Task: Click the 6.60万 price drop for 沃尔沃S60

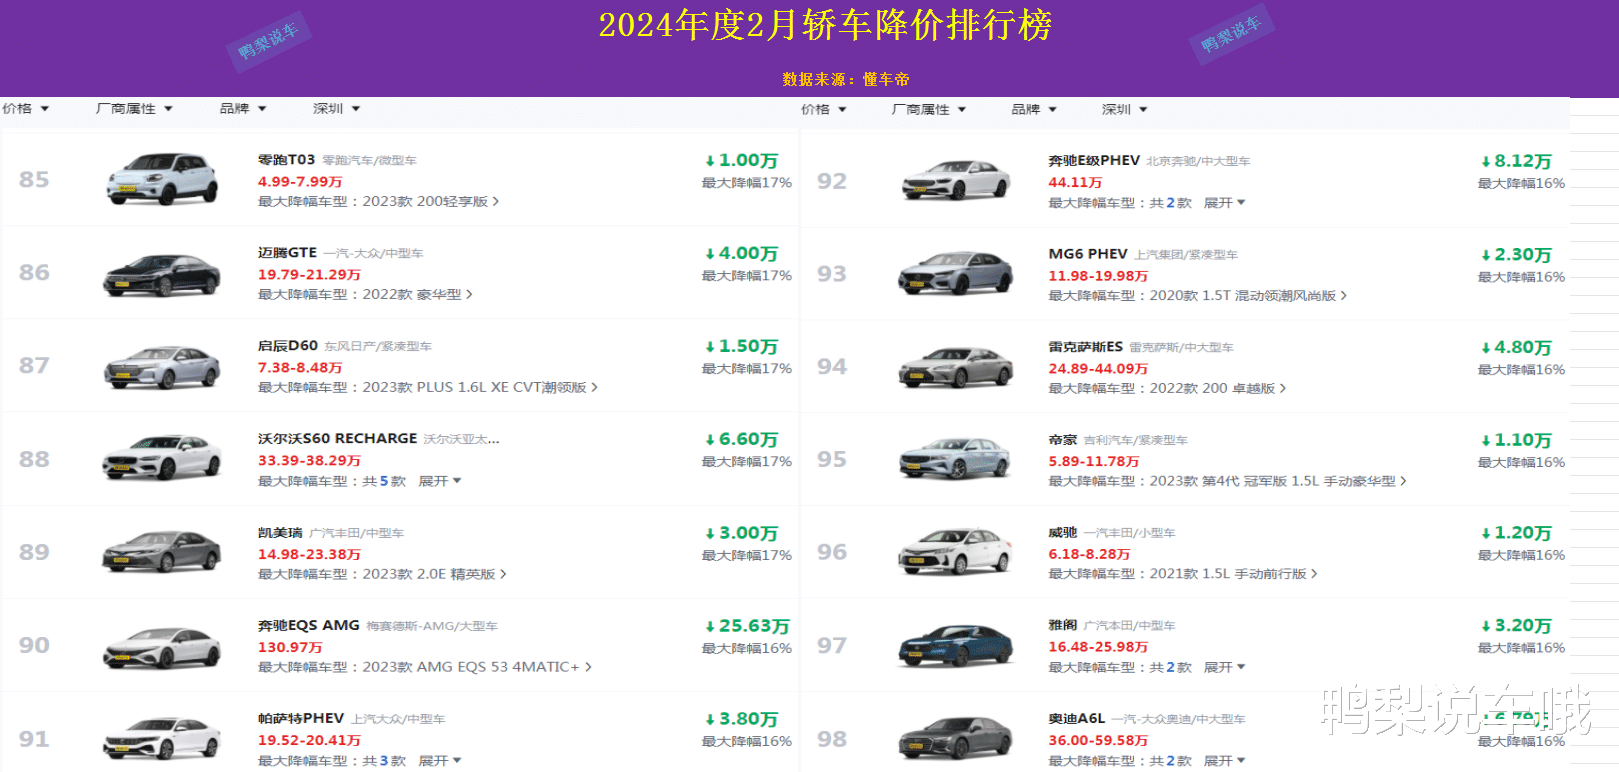Action: point(742,440)
